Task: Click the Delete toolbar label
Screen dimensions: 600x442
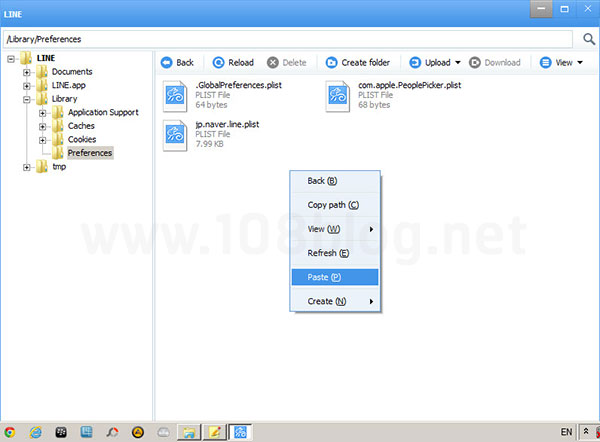Action: click(294, 62)
